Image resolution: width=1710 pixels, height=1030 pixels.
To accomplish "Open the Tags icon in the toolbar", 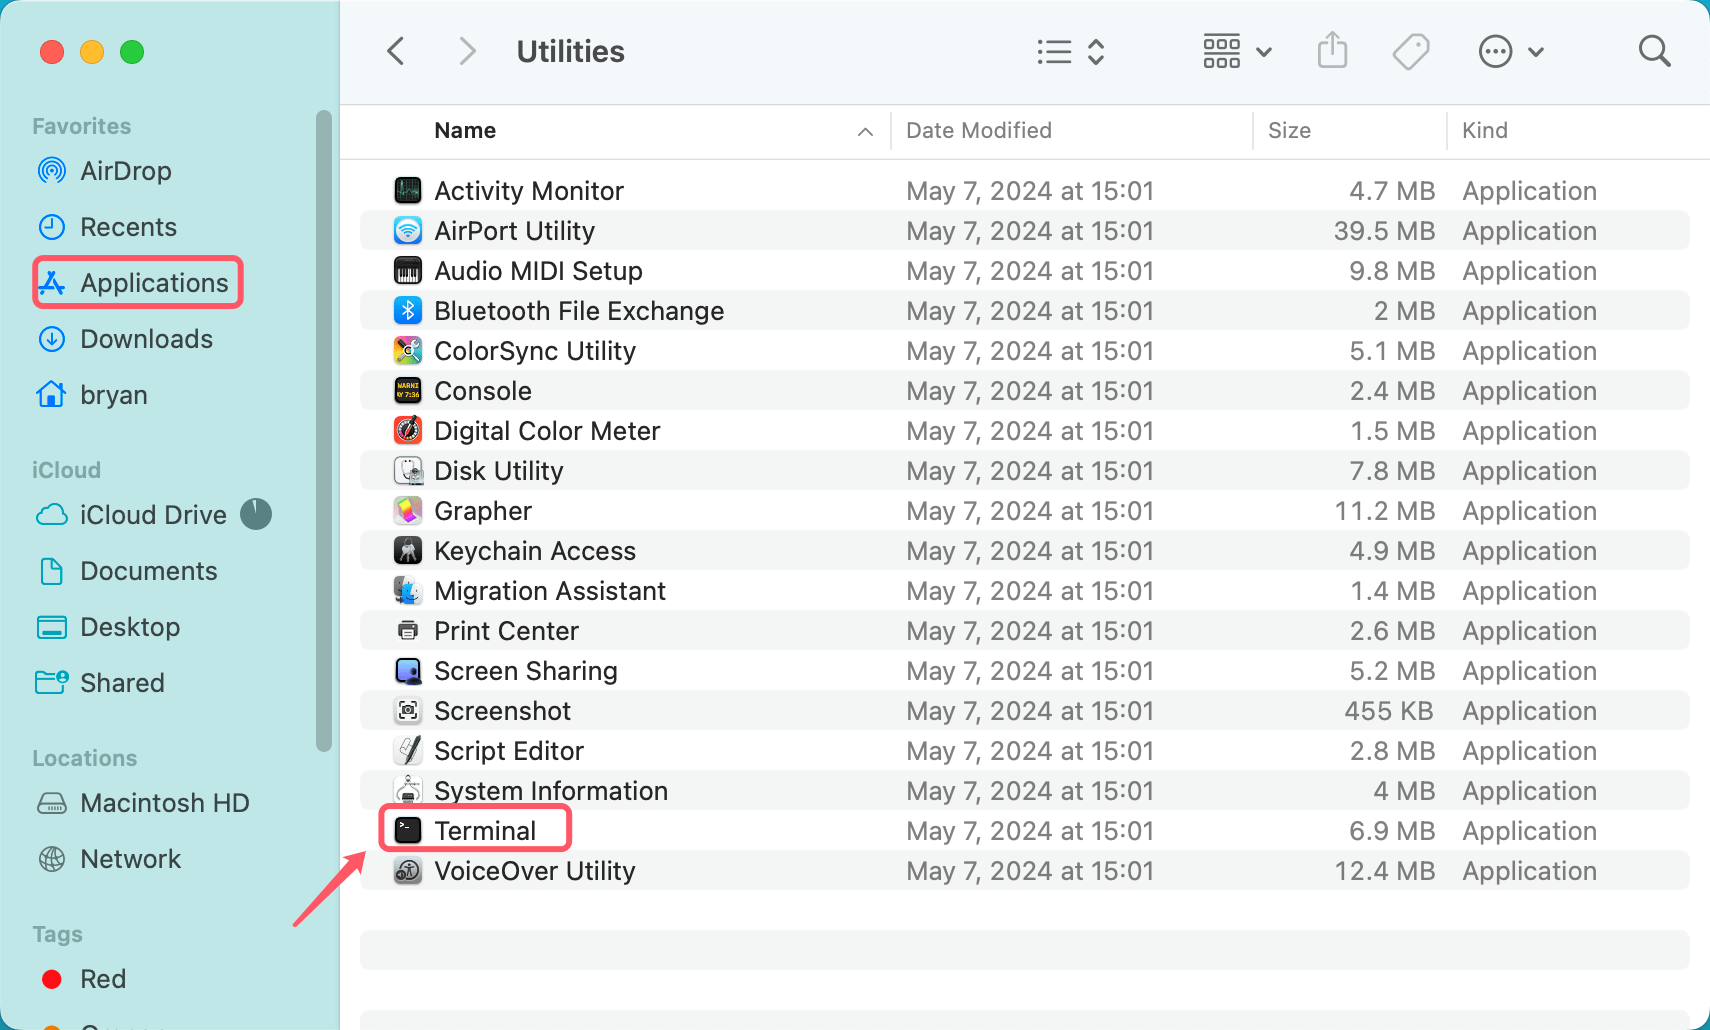I will 1411,50.
